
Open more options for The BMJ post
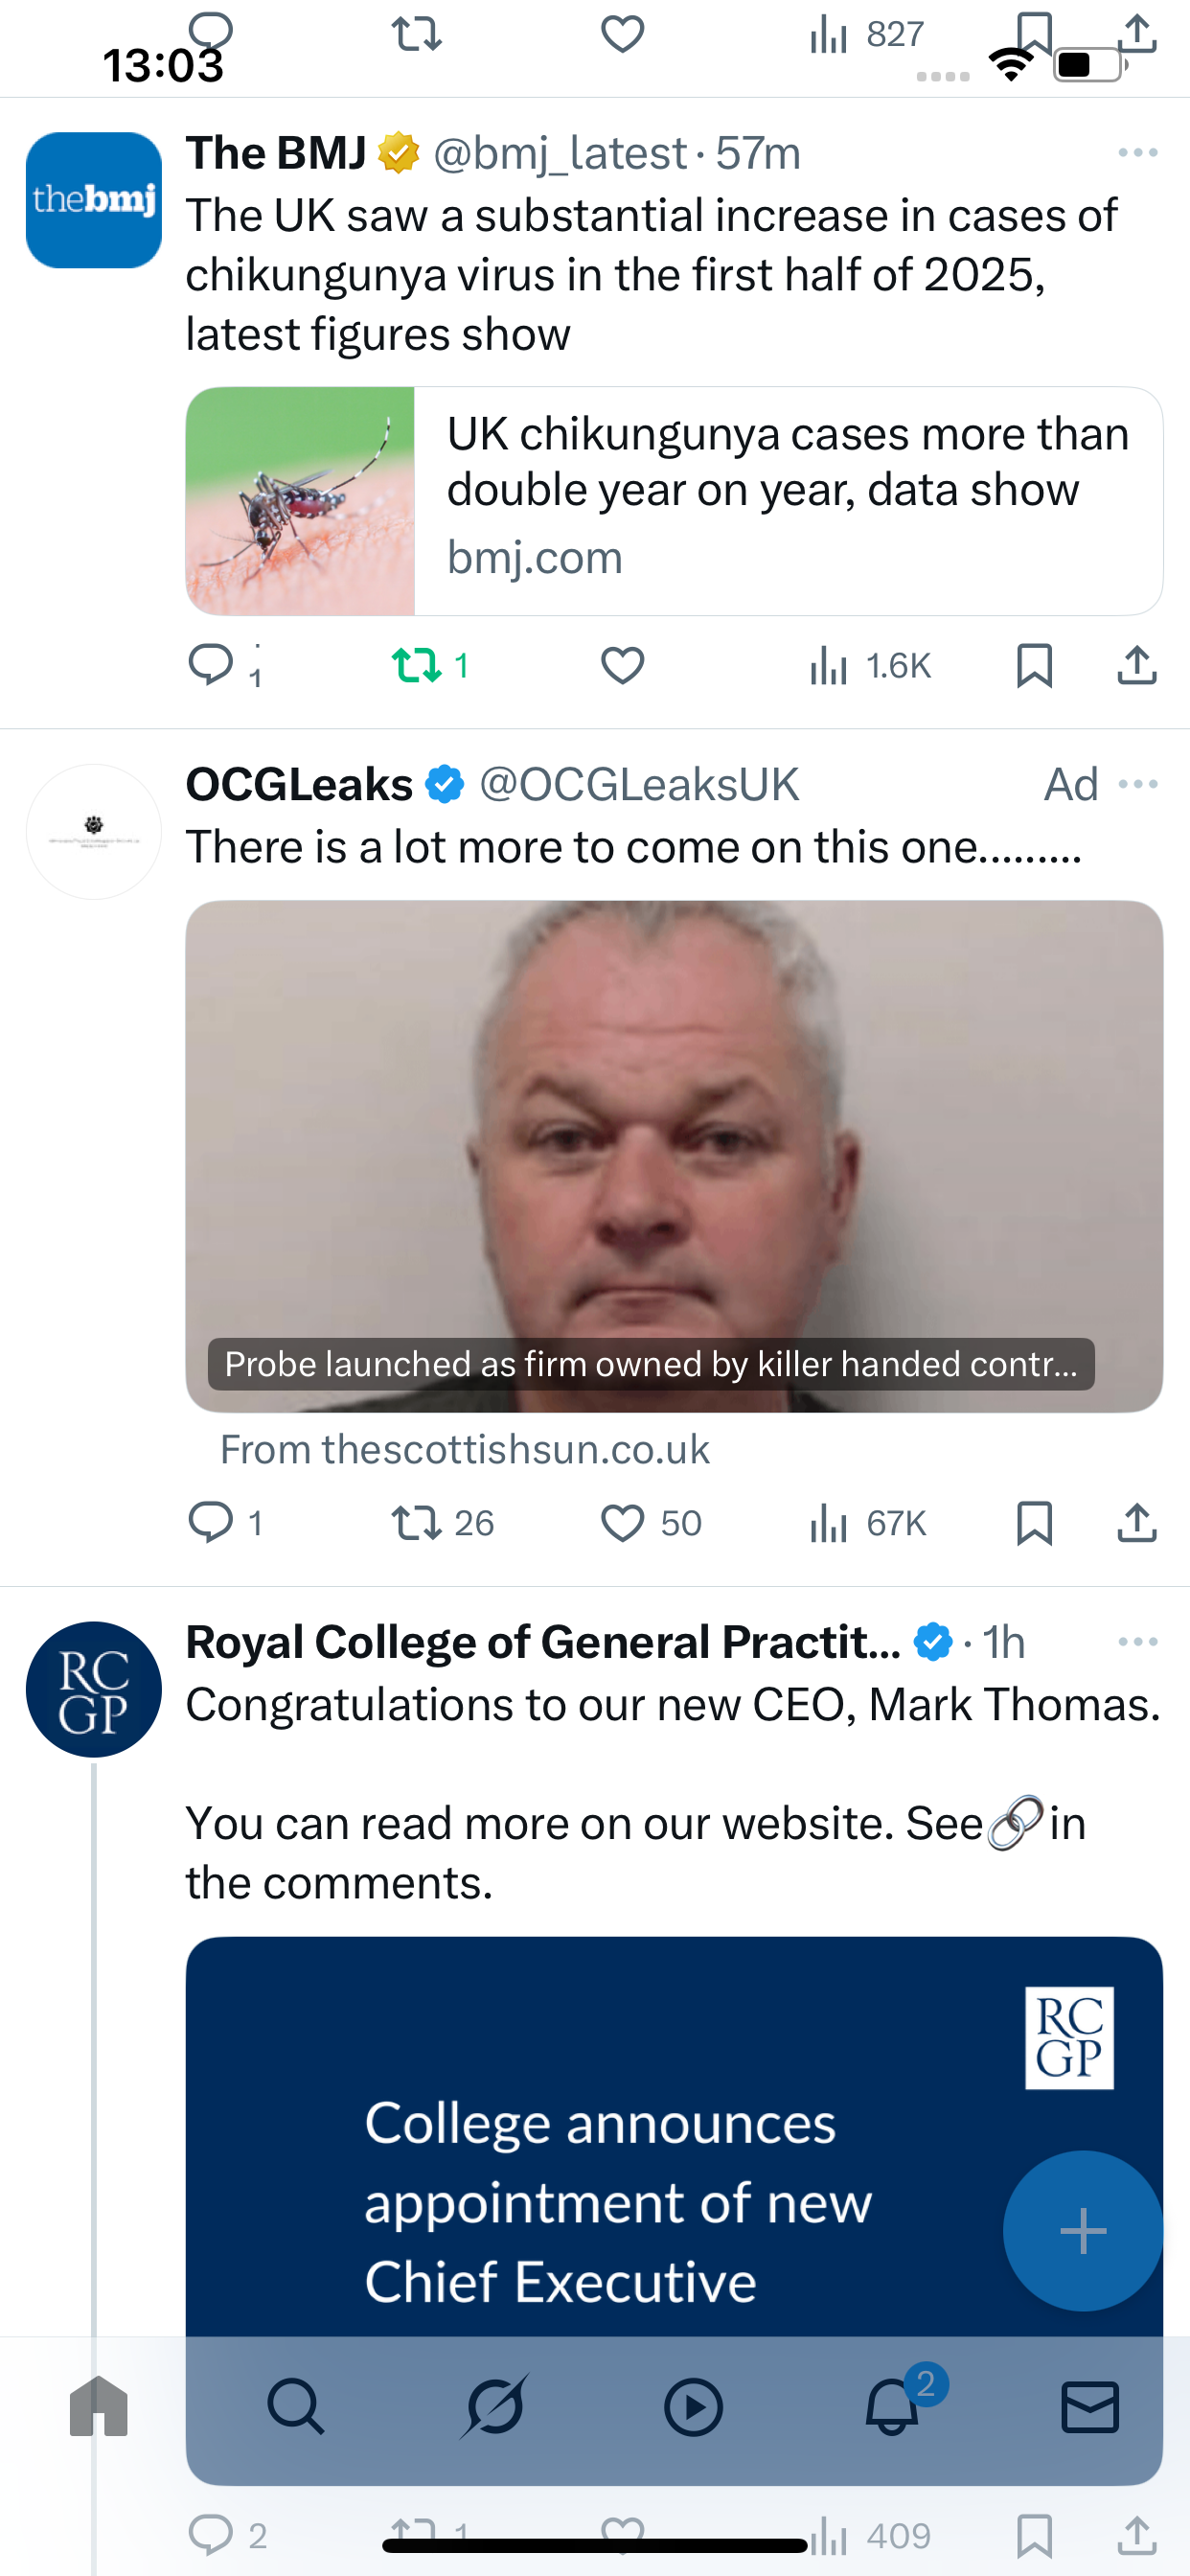pyautogui.click(x=1137, y=153)
